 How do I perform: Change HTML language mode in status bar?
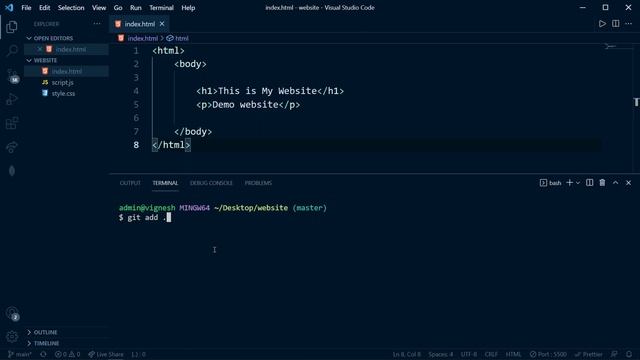[513, 354]
